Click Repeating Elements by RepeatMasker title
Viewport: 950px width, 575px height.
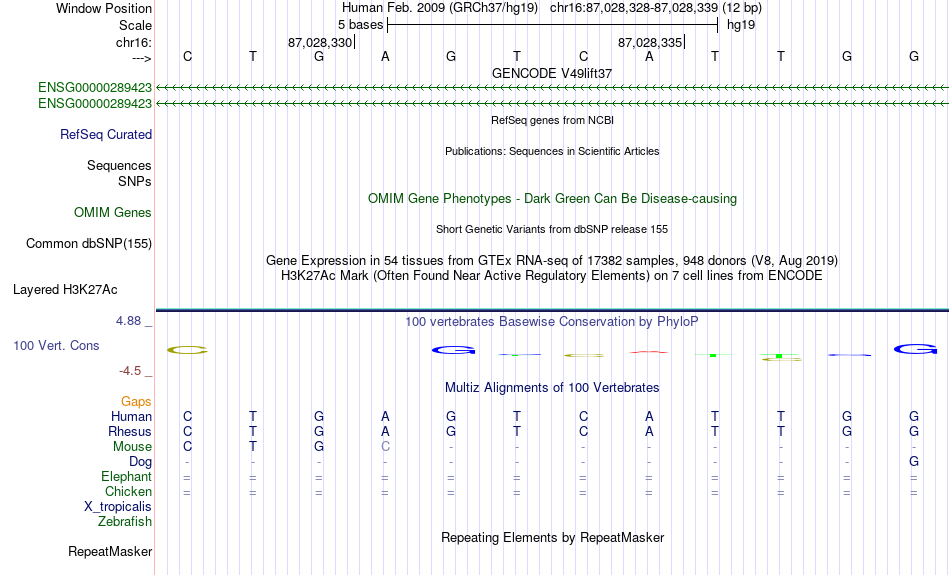[552, 538]
